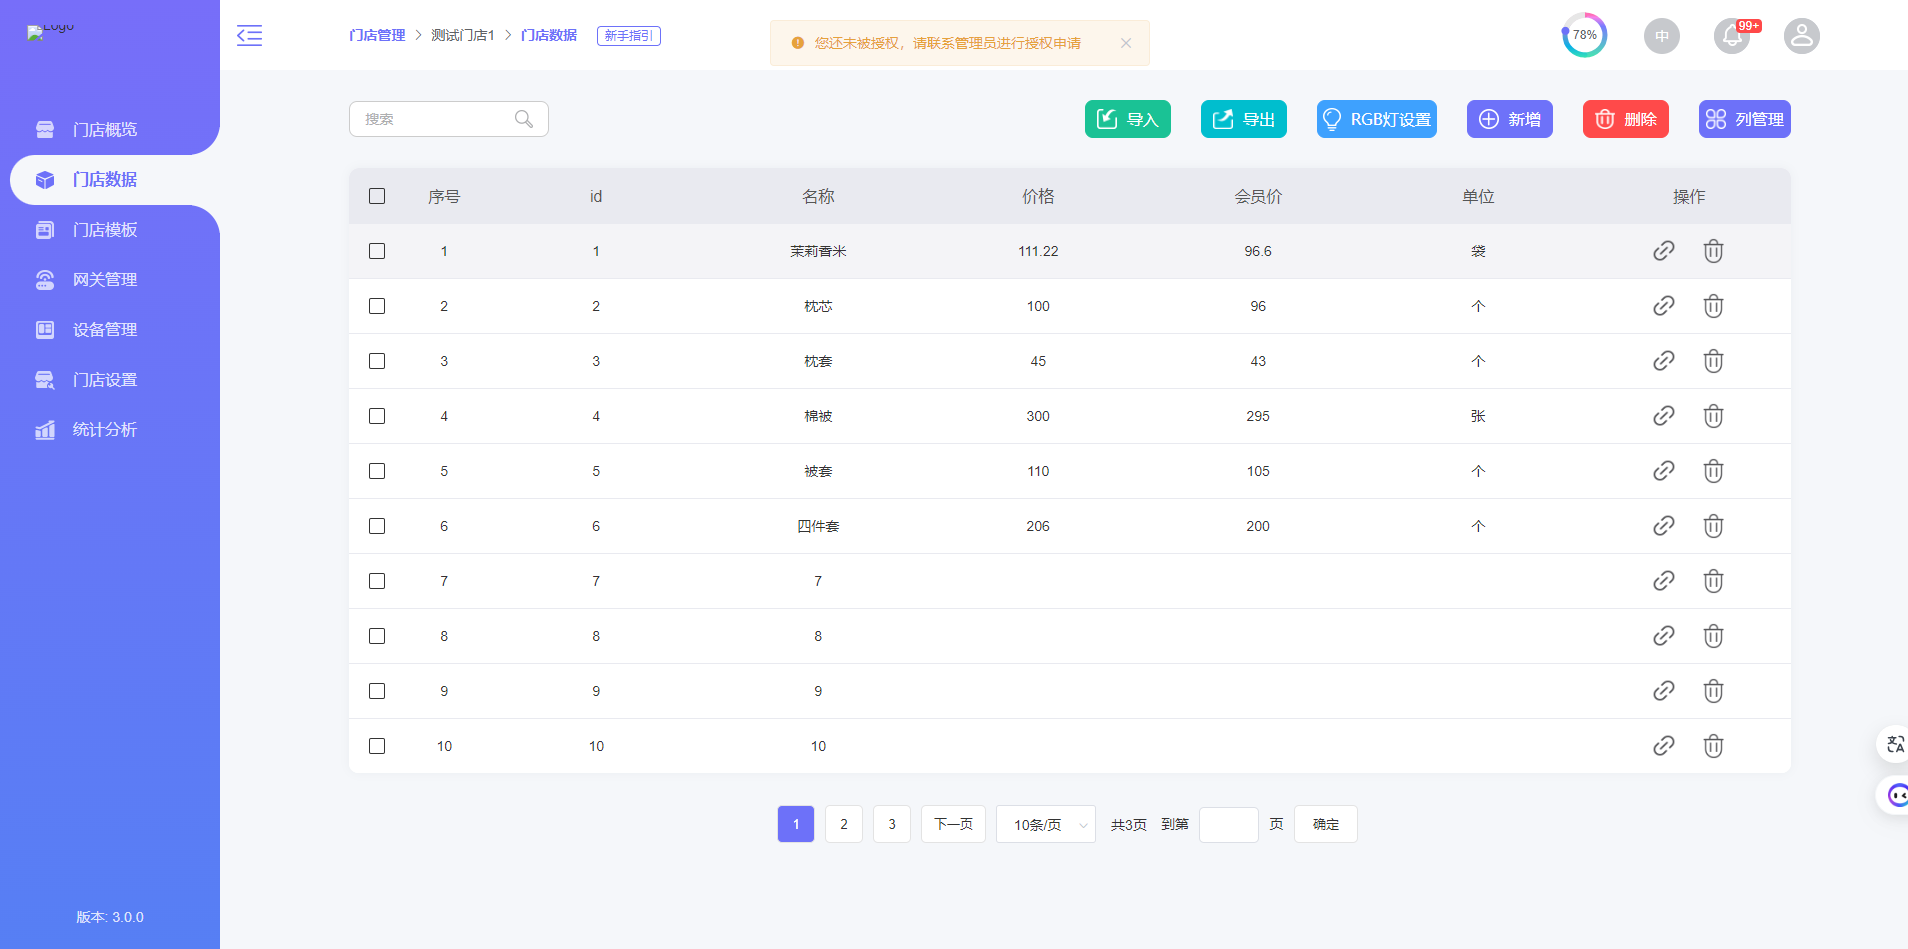
Task: Open 设备管理 in the sidebar
Action: tap(105, 330)
